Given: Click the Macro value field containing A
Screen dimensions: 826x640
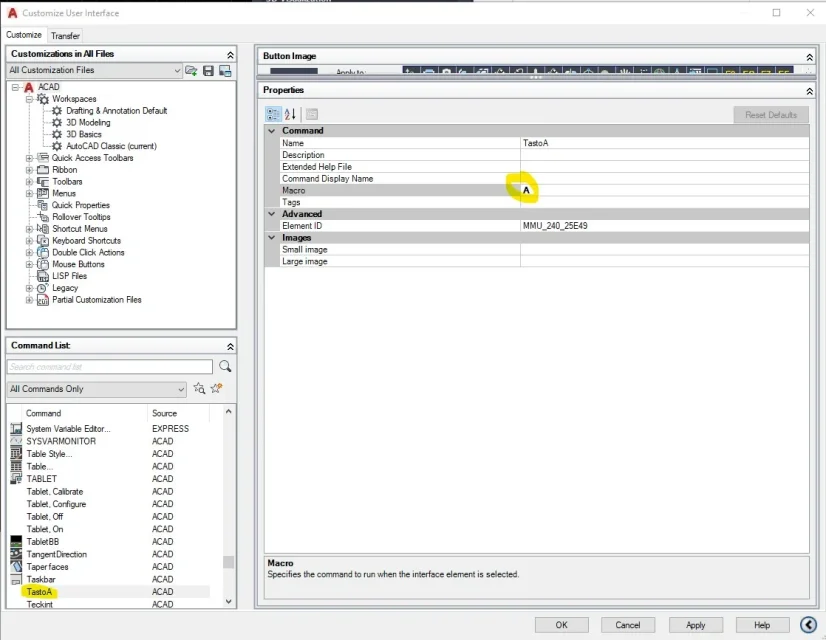Looking at the screenshot, I should (x=664, y=190).
